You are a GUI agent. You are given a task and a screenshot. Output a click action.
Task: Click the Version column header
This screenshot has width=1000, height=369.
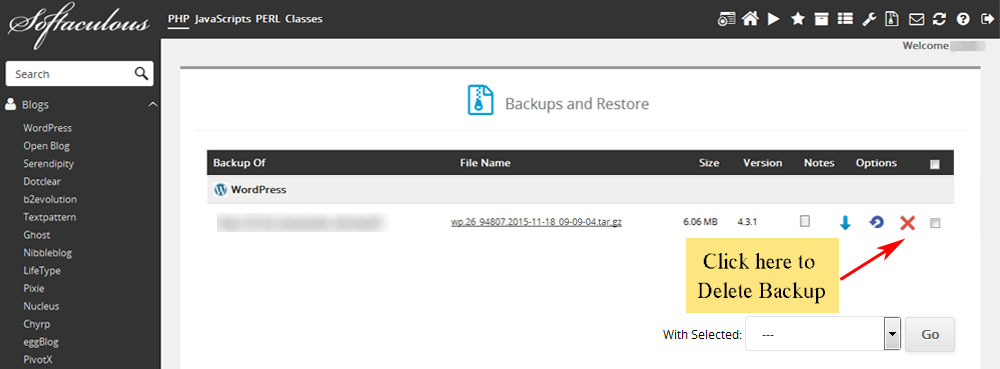[763, 163]
